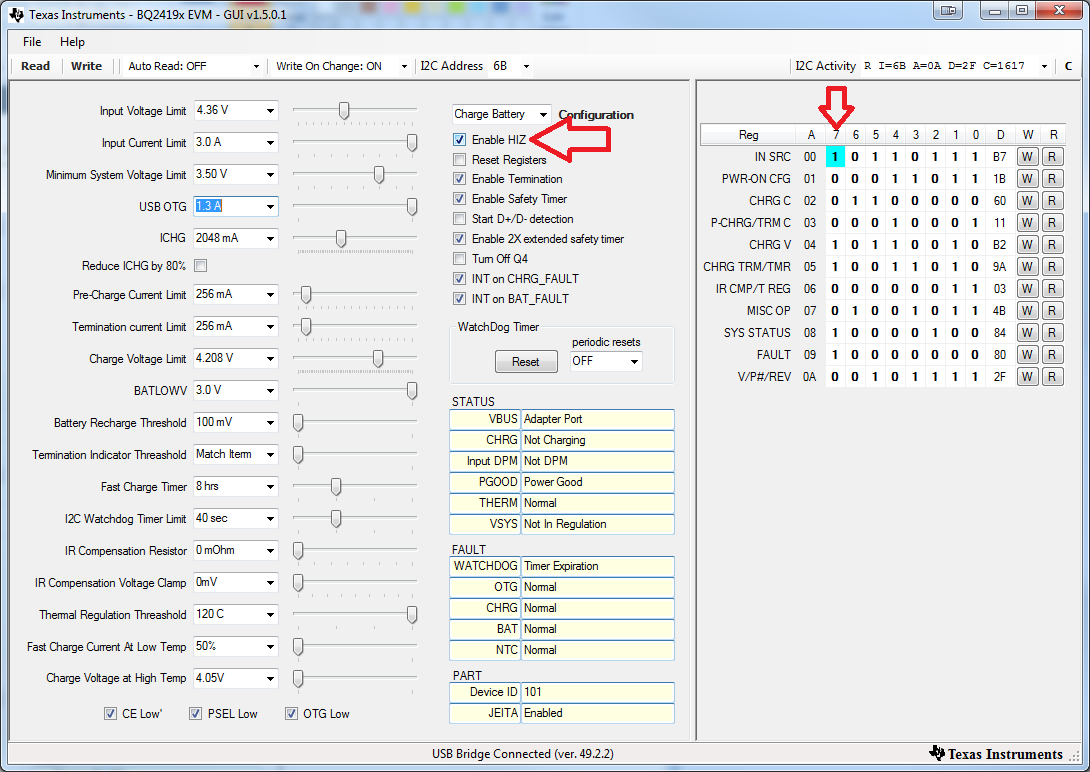The width and height of the screenshot is (1090, 772).
Task: Click the Charge Voltage Limit slider handle
Action: point(378,359)
